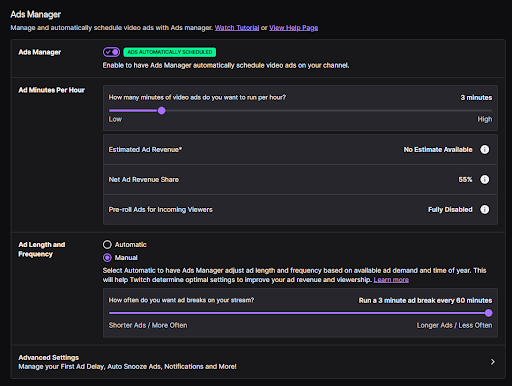Screen dimensions: 512x386
Task: Click the 55% revenue share value
Action: [465, 179]
